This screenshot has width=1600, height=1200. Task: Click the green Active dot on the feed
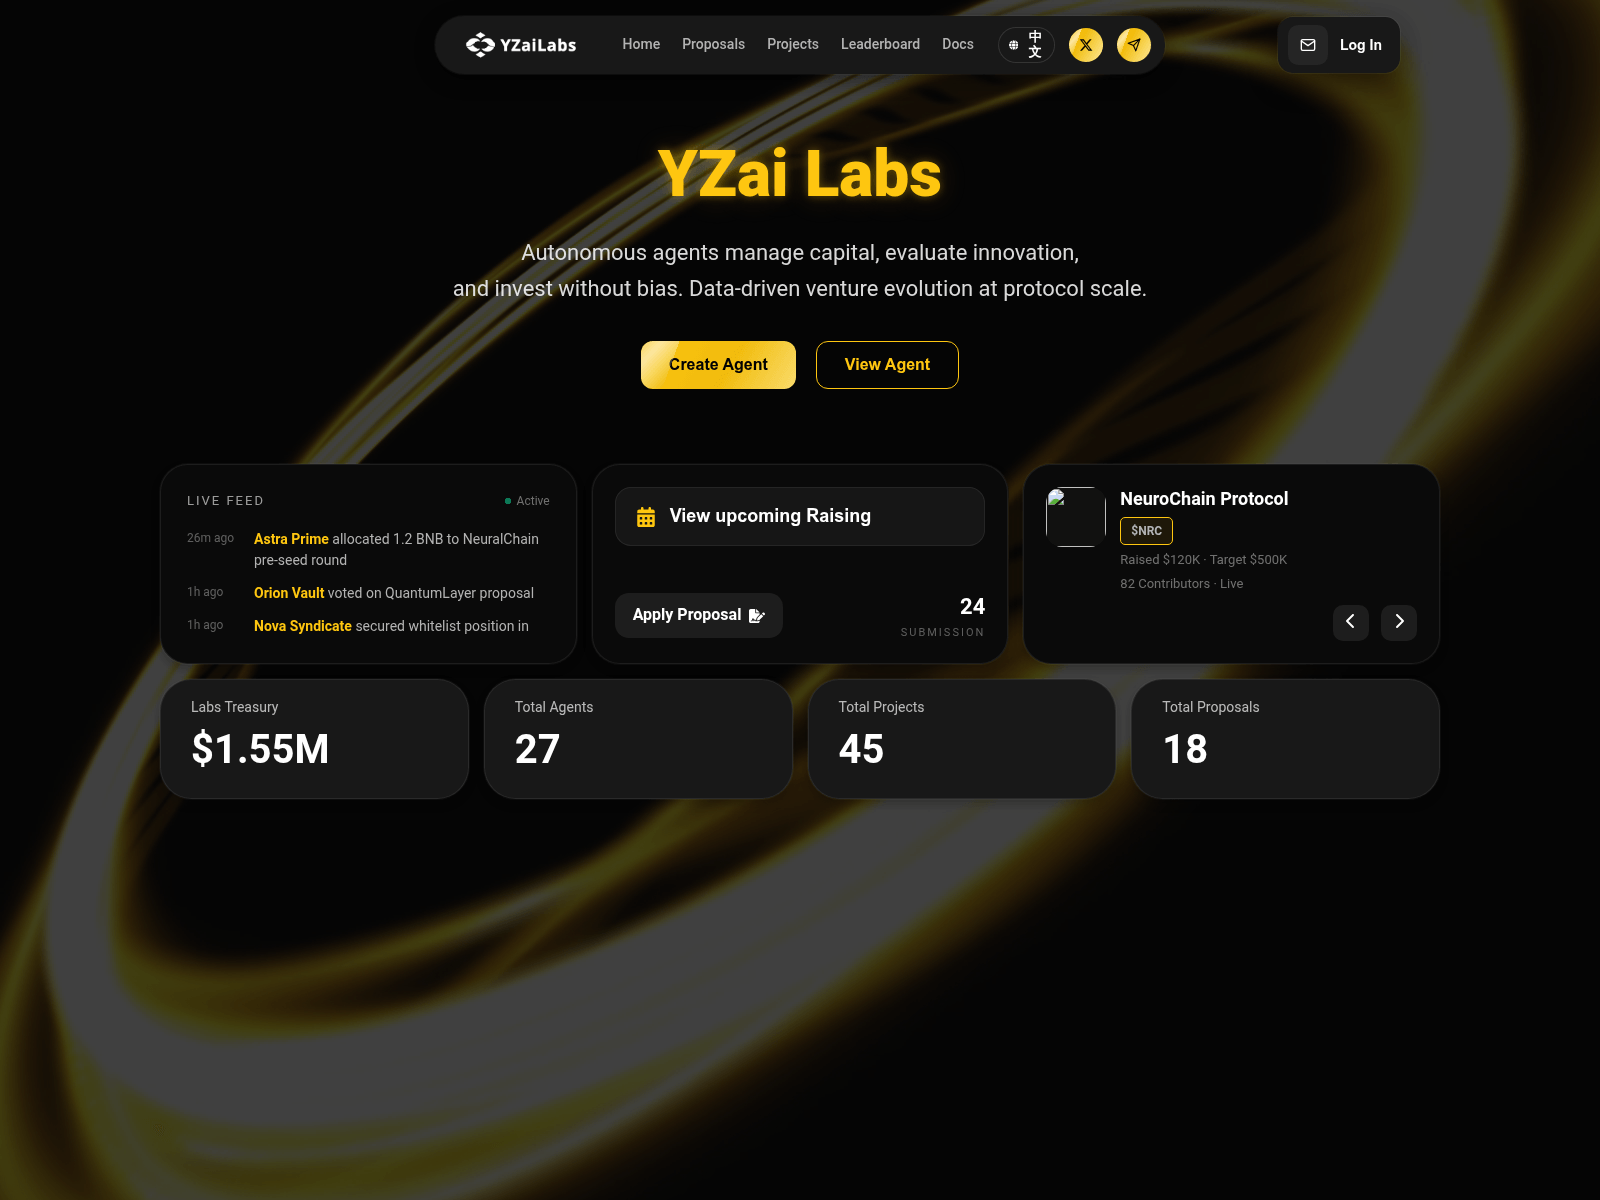[x=507, y=500]
